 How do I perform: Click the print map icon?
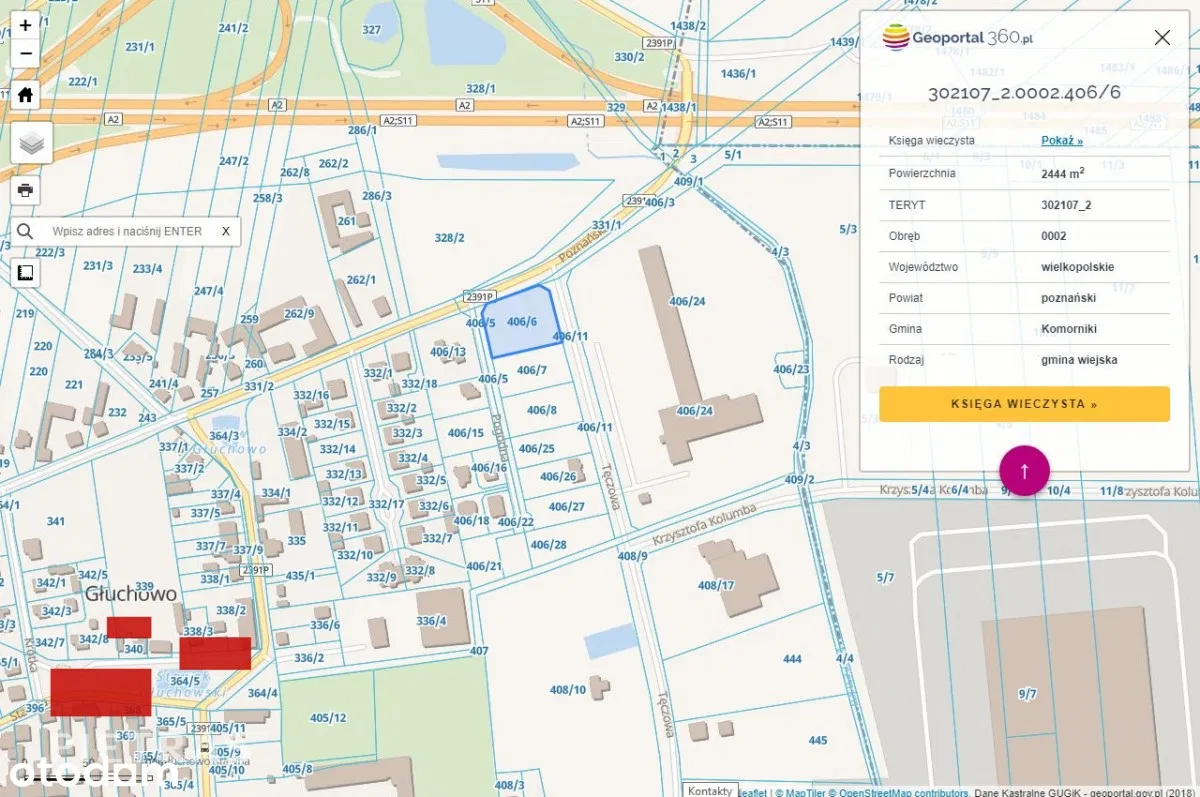(x=25, y=190)
